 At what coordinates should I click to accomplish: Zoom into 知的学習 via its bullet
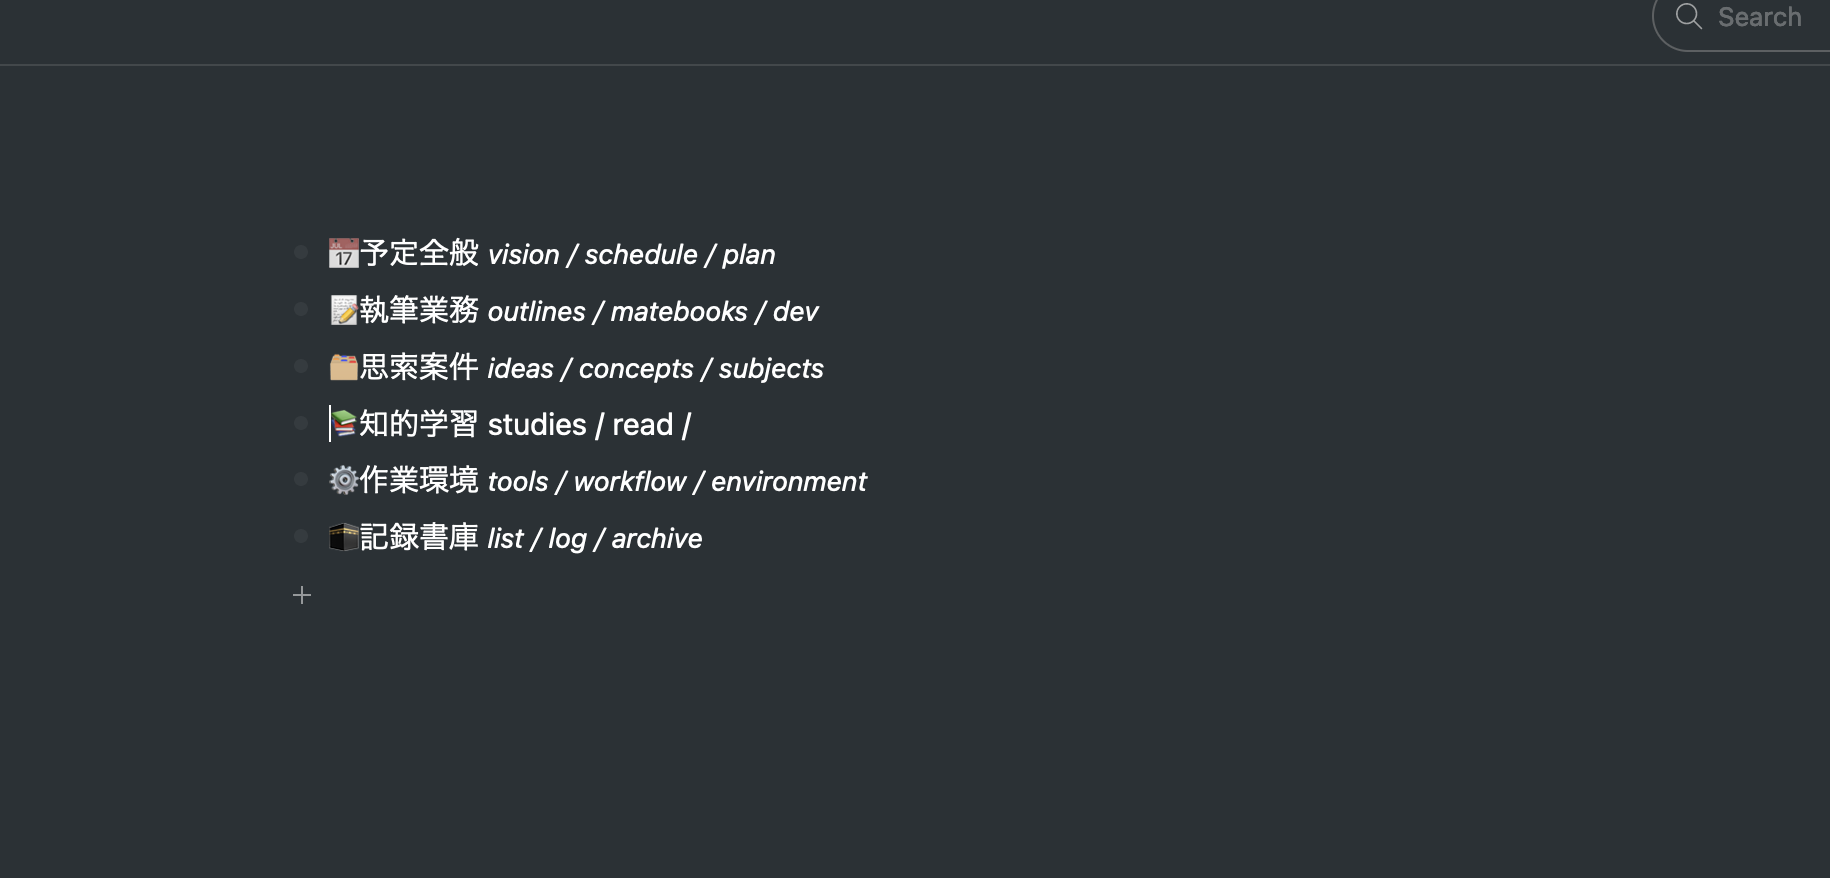click(301, 423)
